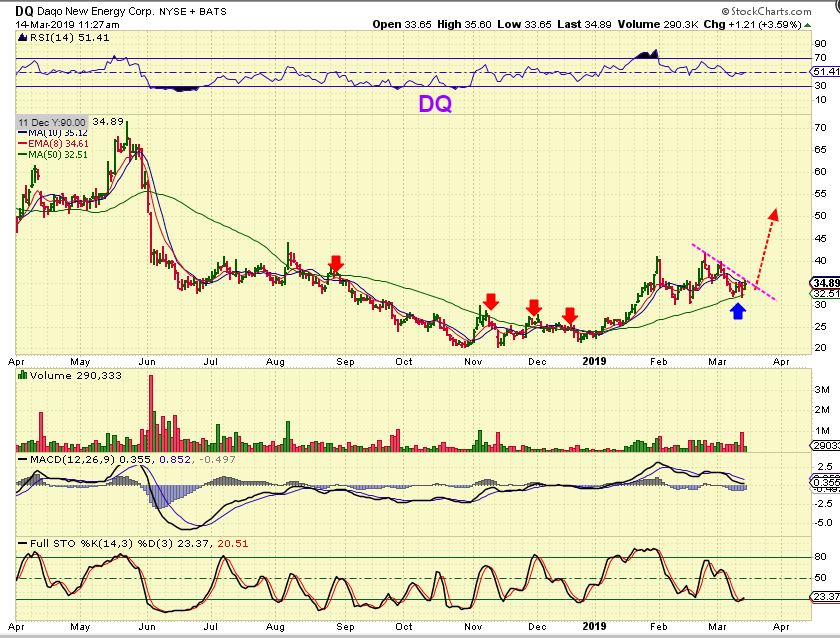This screenshot has height=638, width=840.
Task: Click the 3M volume axis label
Action: pos(822,389)
